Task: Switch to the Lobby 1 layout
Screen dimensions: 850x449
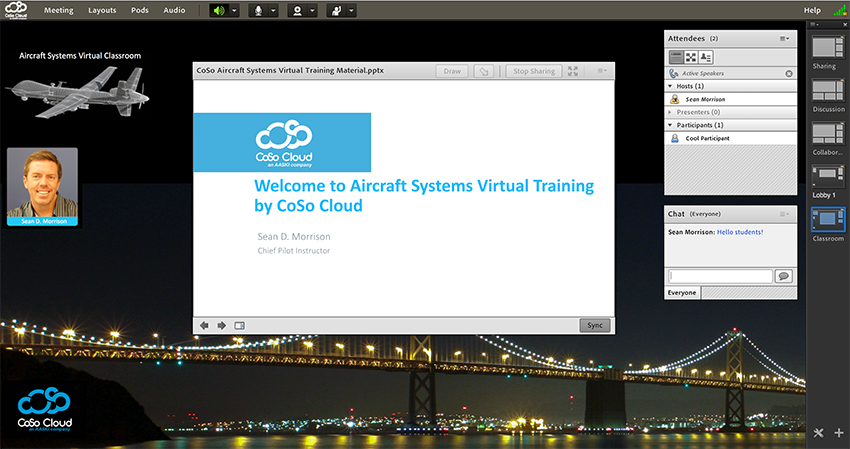Action: click(x=828, y=177)
